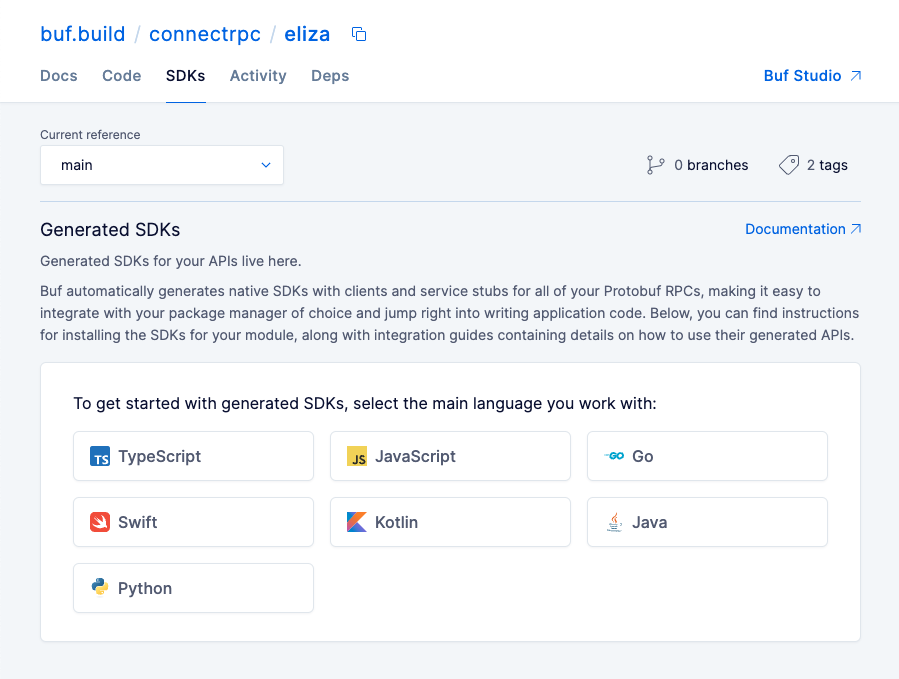Screen dimensions: 899x679
Task: Go to buf.build breadcrumb link
Action: point(83,34)
